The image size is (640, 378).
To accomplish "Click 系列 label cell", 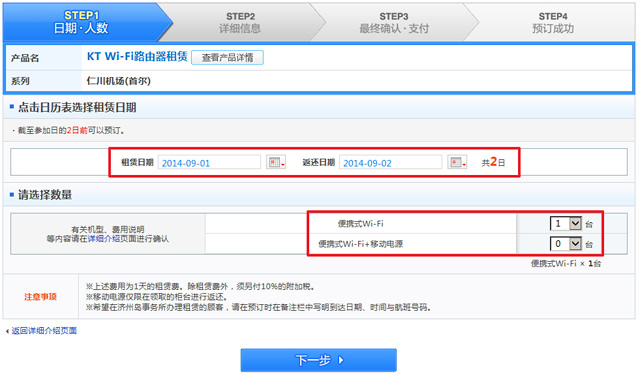I will point(43,81).
